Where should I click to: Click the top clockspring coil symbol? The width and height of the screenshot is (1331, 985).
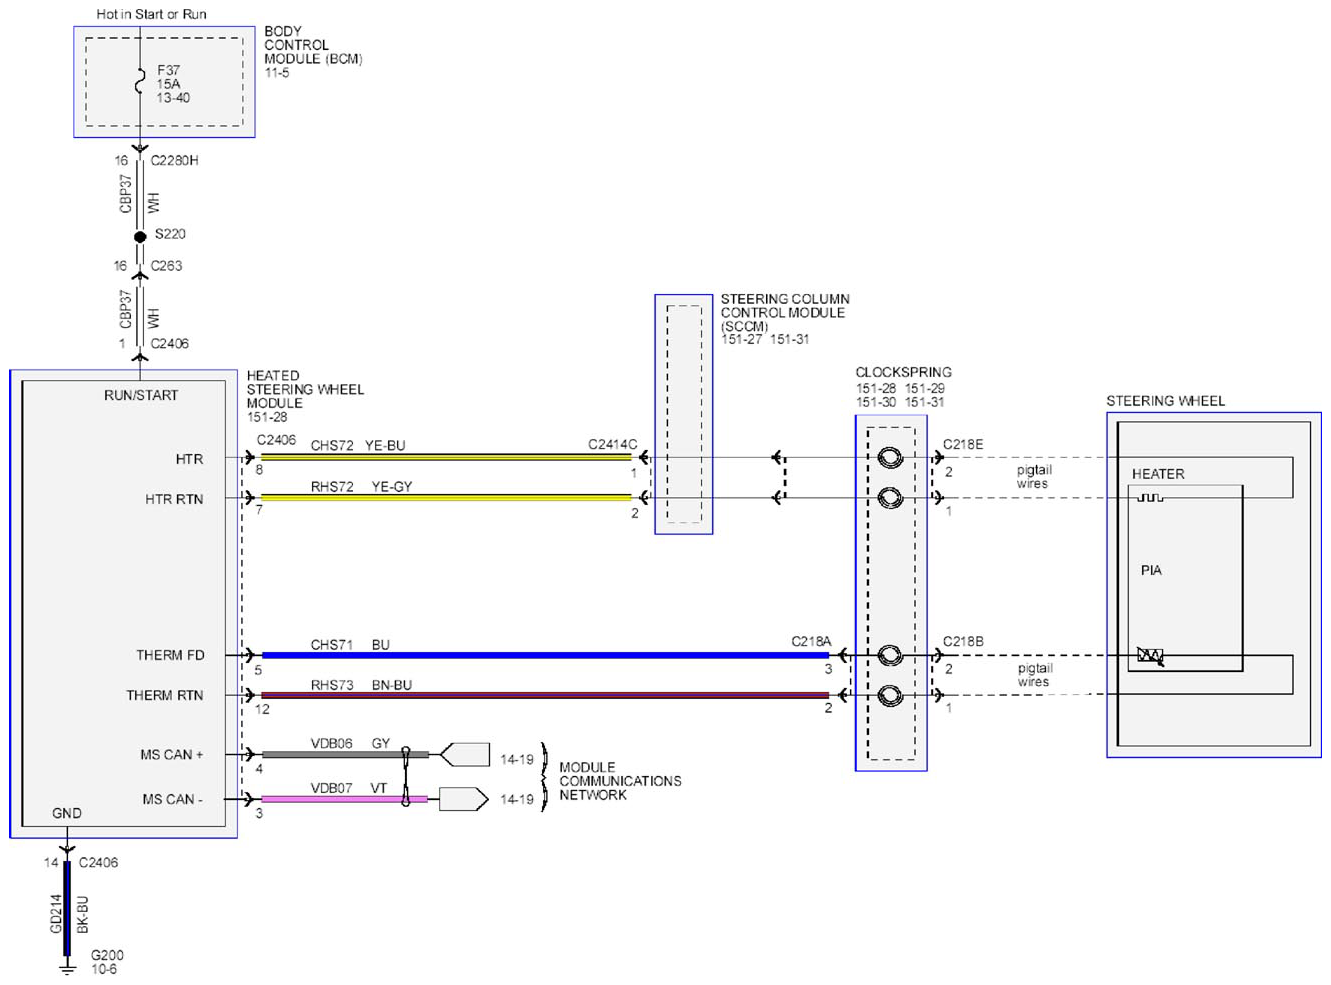(x=889, y=458)
